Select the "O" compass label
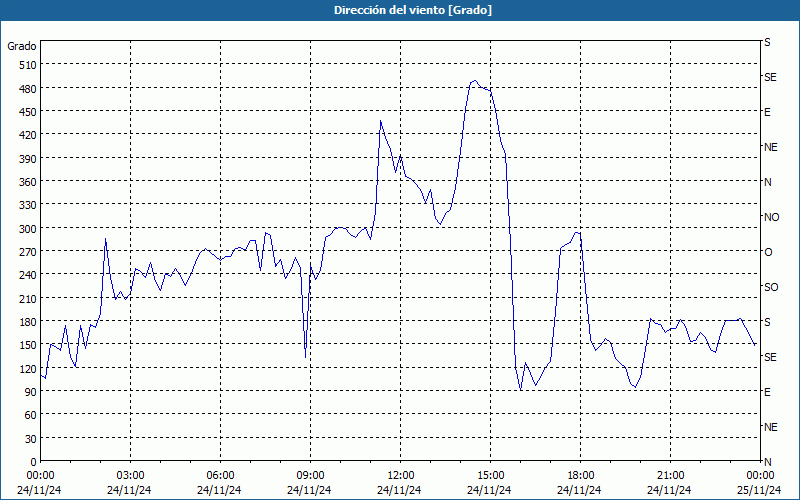Viewport: 800px width, 500px height. coord(768,253)
